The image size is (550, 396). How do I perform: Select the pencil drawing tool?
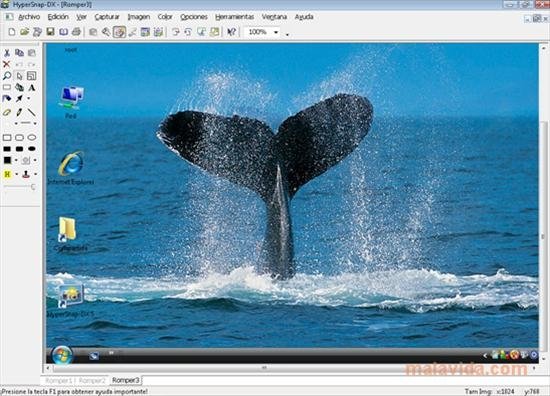click(x=19, y=112)
